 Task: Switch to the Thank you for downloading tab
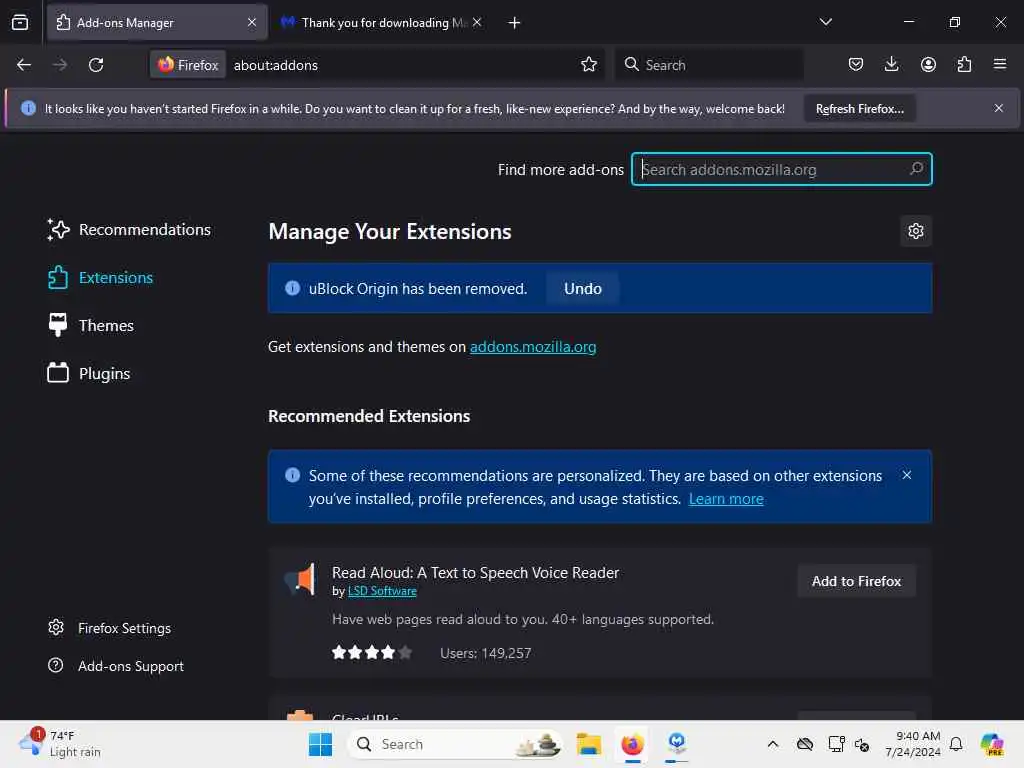tap(382, 22)
